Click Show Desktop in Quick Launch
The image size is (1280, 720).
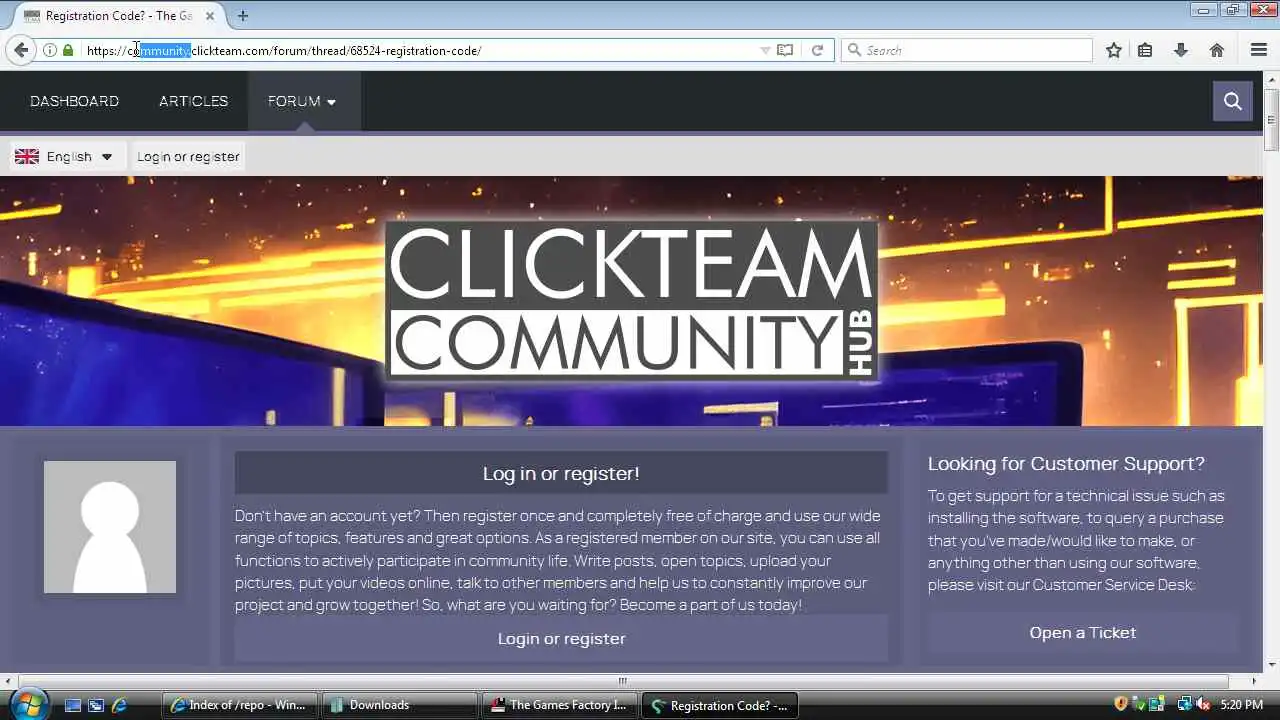pyautogui.click(x=72, y=705)
